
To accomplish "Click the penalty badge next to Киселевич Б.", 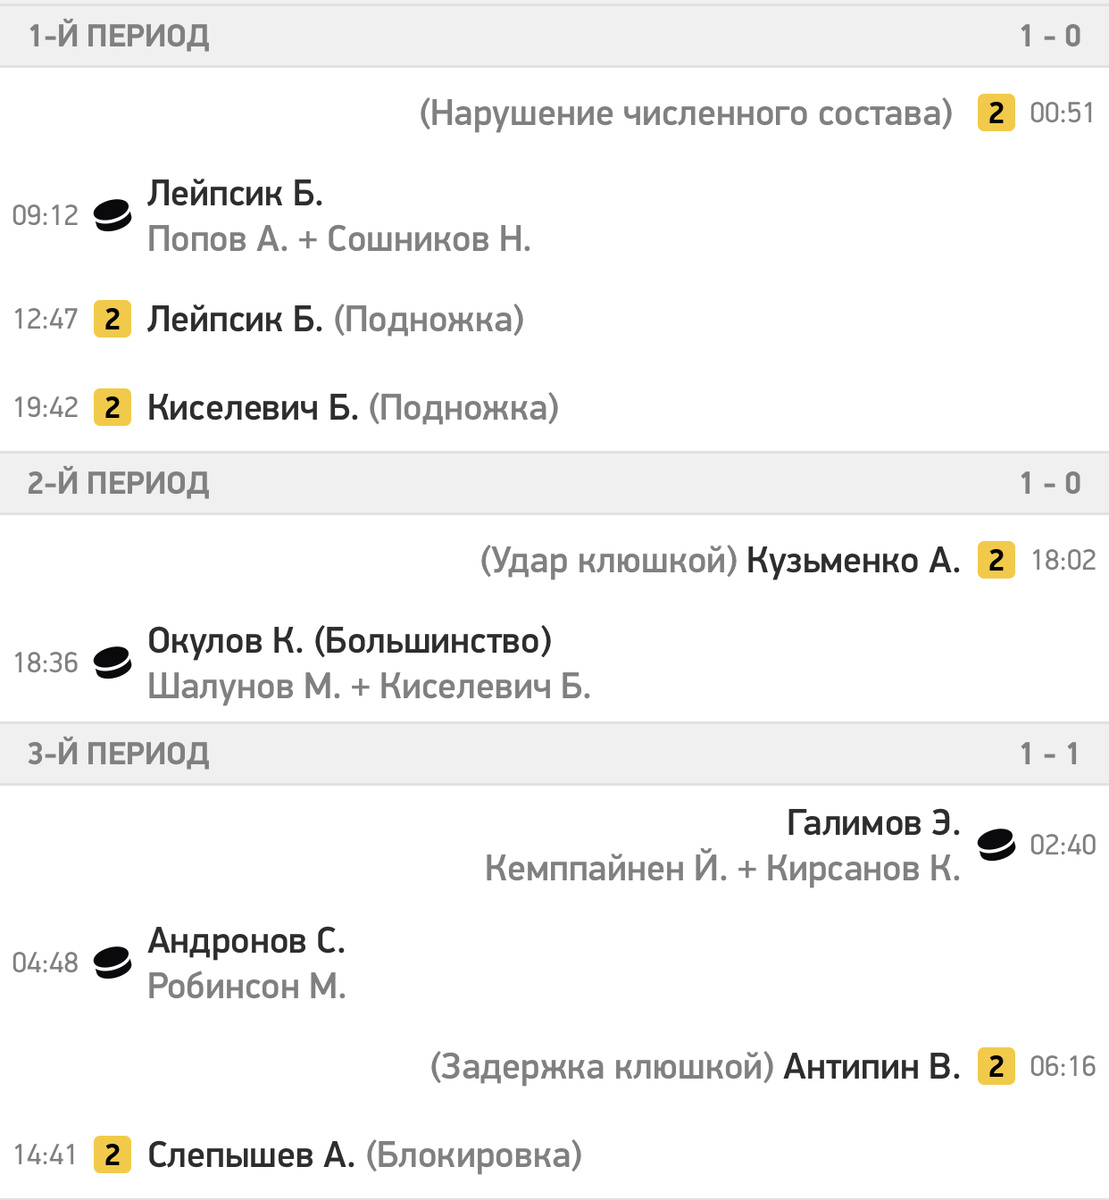I will click(x=112, y=407).
